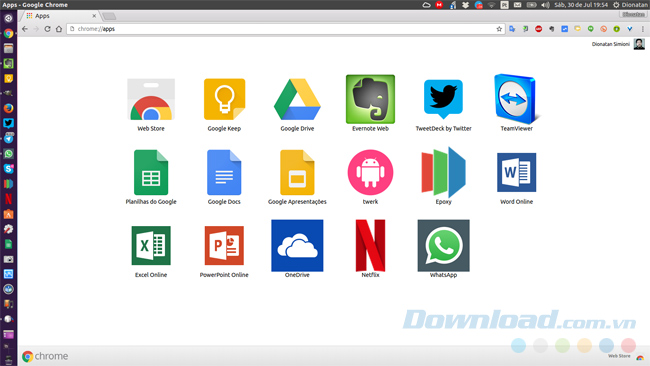Launch Word Online app
Image resolution: width=650 pixels, height=366 pixels.
[x=517, y=172]
